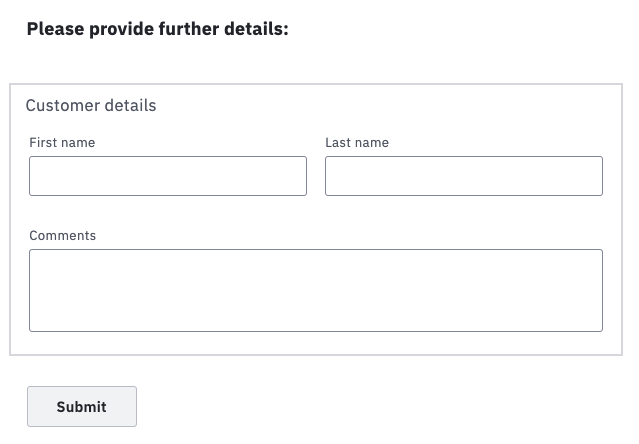Click the label above the right name field

pos(357,143)
